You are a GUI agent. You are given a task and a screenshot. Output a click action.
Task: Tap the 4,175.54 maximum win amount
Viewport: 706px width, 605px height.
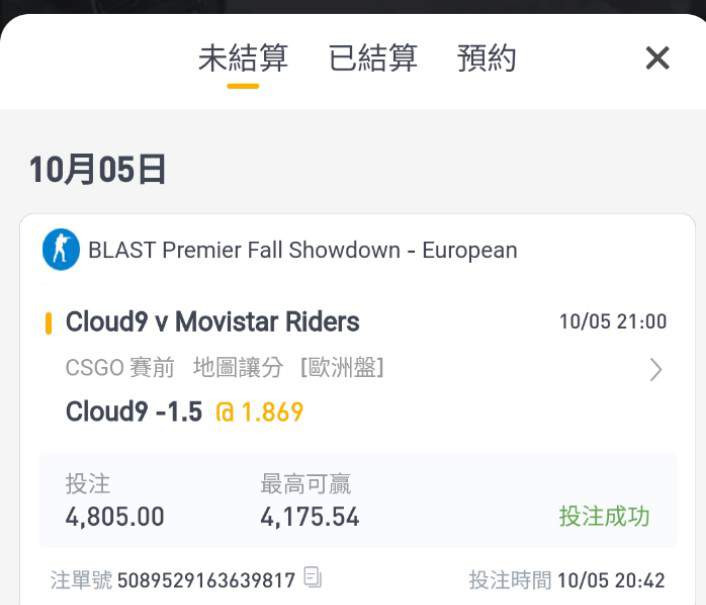point(310,516)
